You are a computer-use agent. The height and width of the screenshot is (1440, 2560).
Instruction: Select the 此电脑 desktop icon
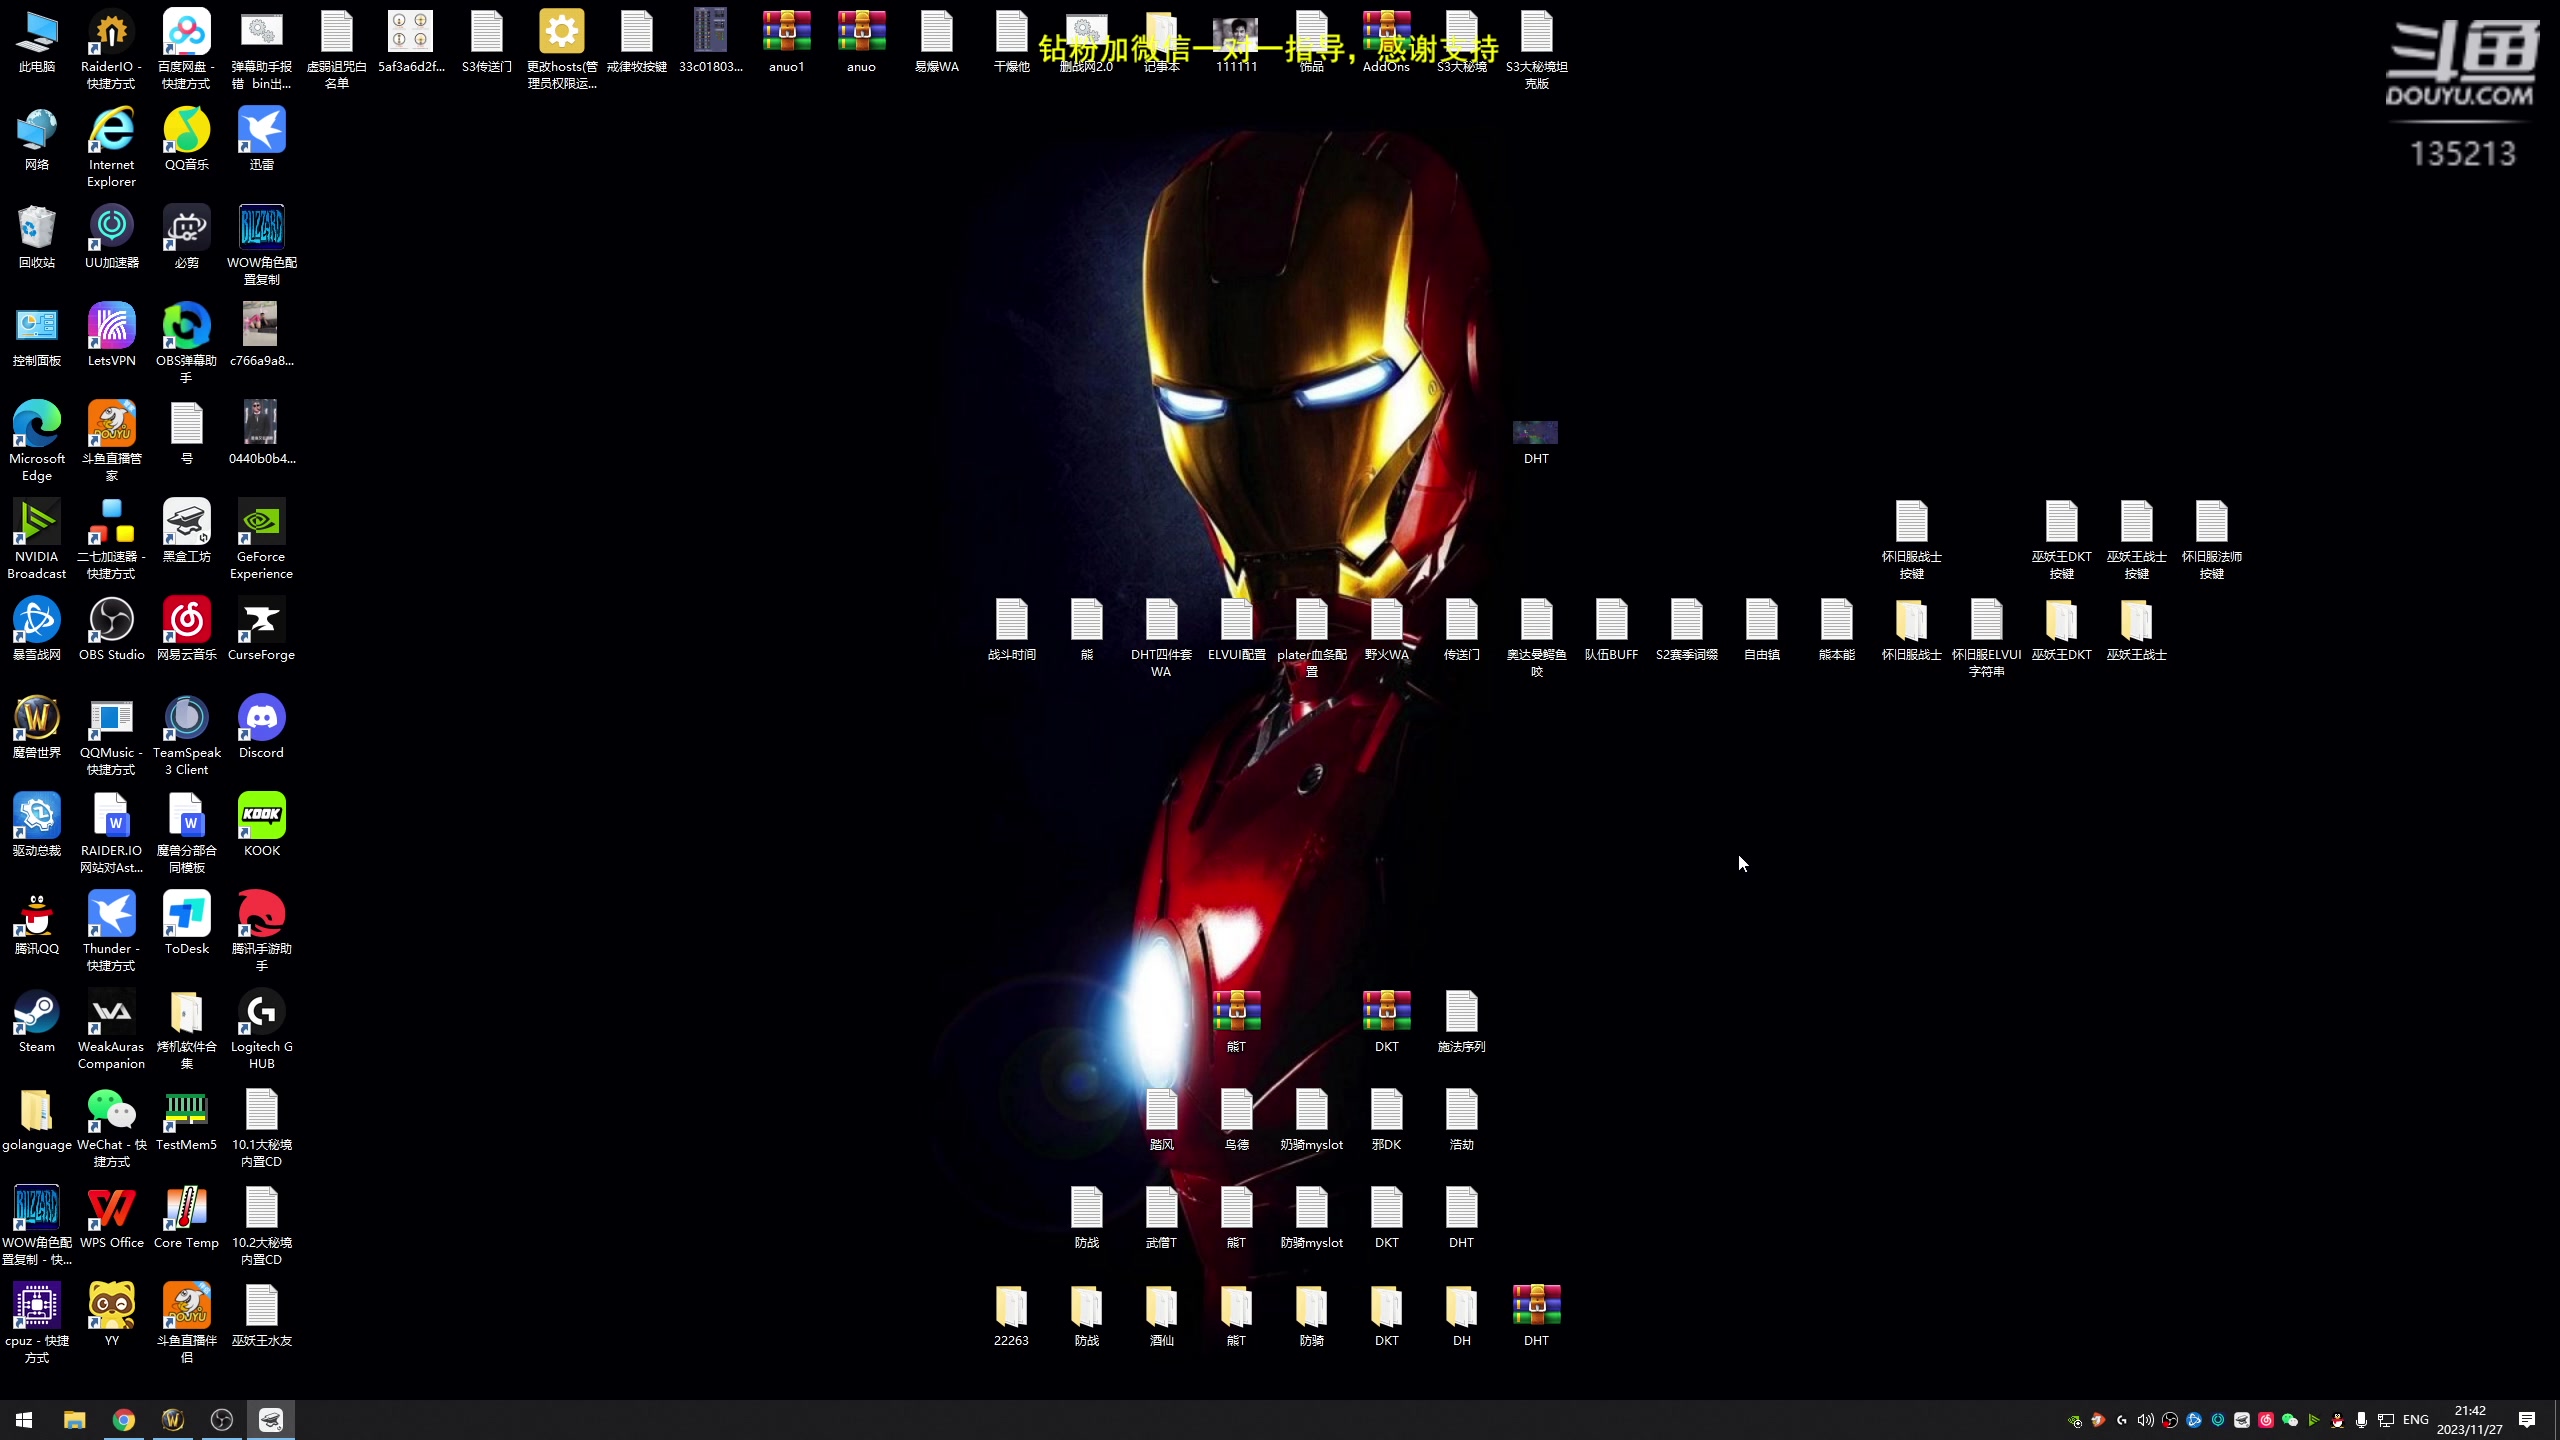coord(37,41)
